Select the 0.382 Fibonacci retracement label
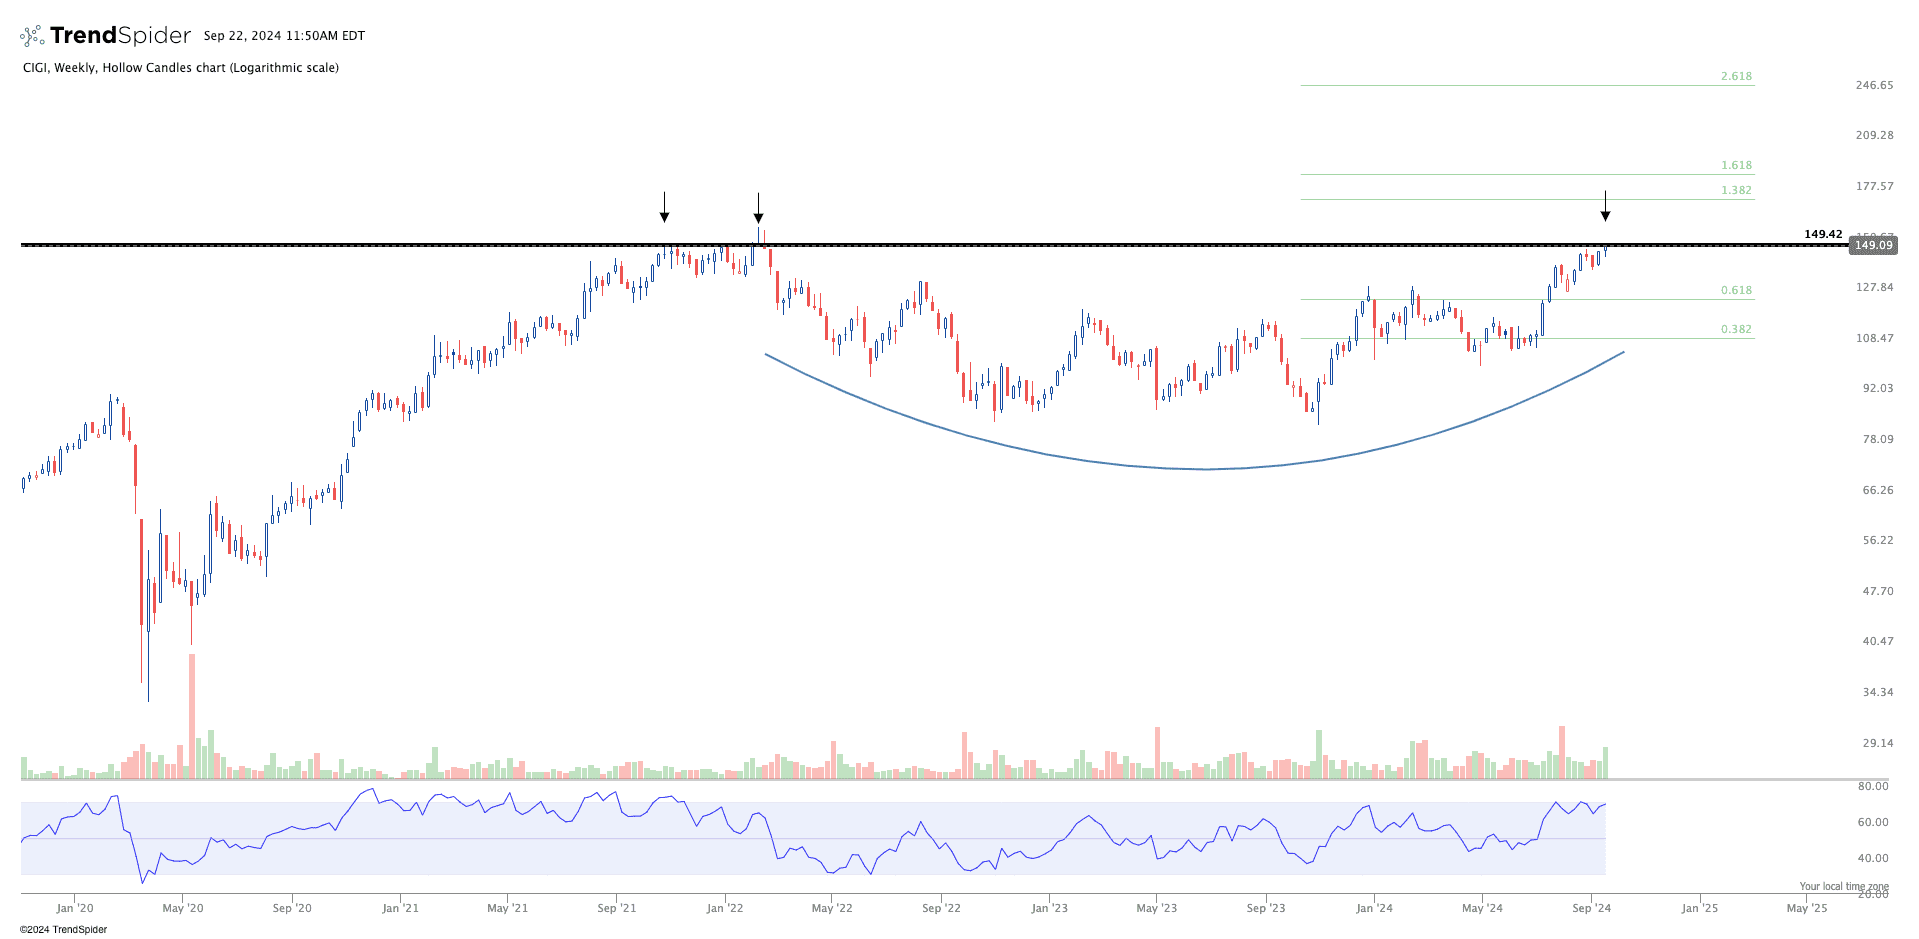 tap(1736, 329)
